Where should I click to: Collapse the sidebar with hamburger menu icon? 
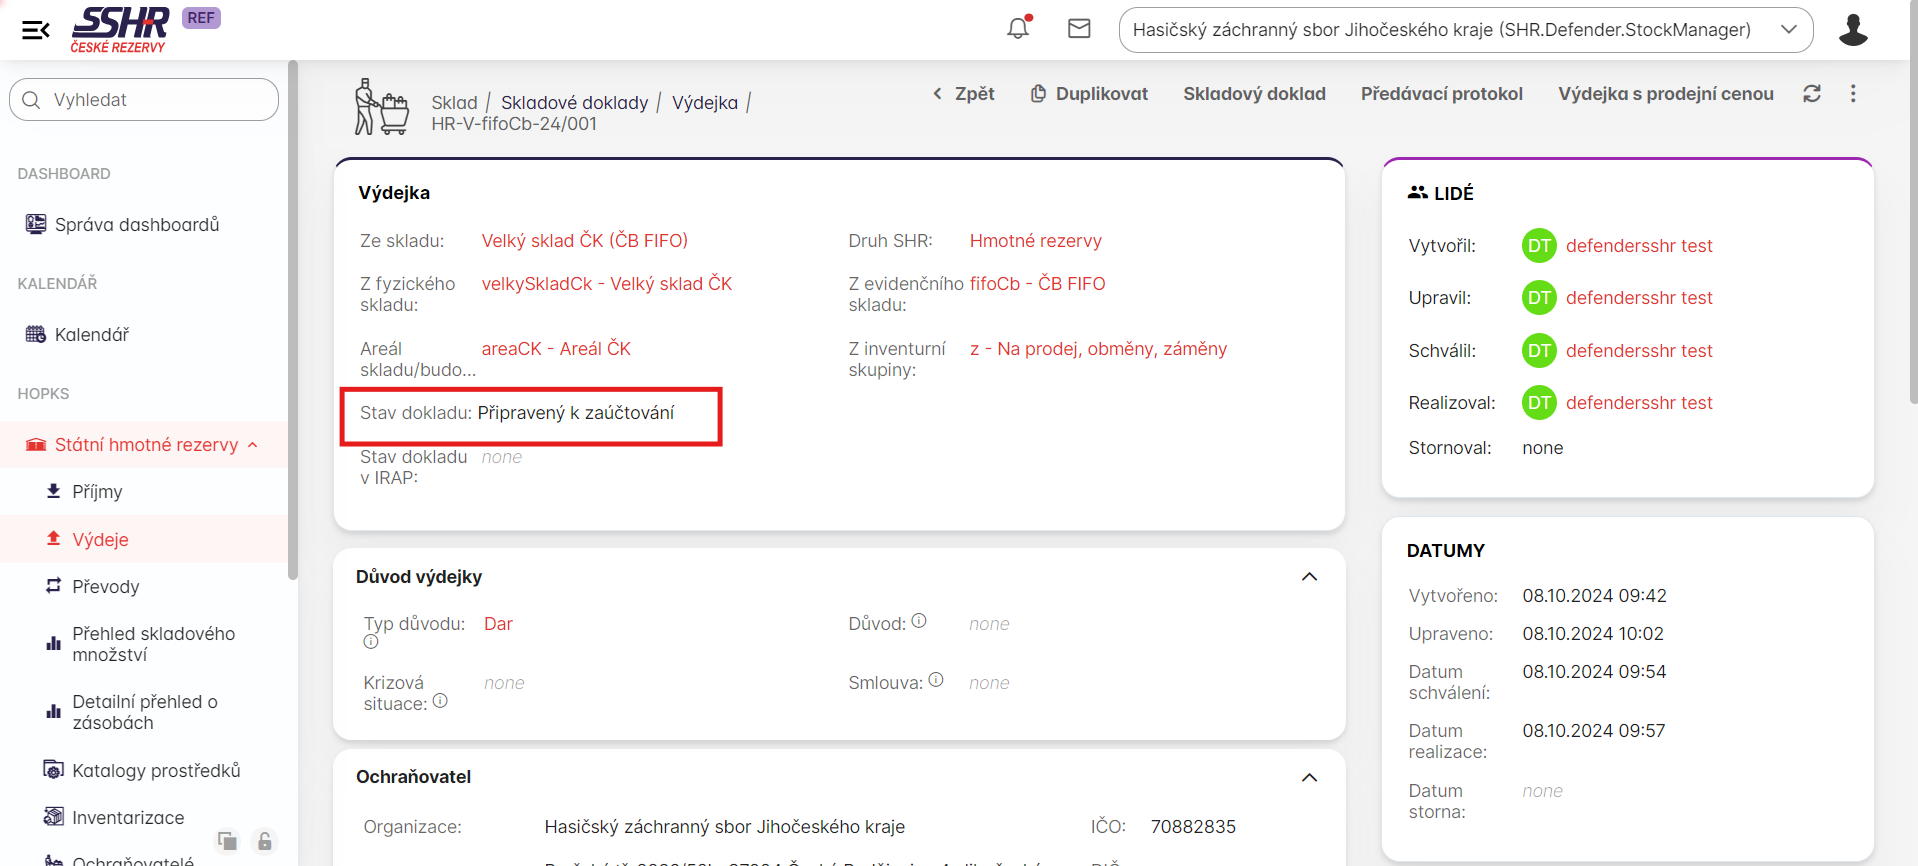click(x=35, y=30)
